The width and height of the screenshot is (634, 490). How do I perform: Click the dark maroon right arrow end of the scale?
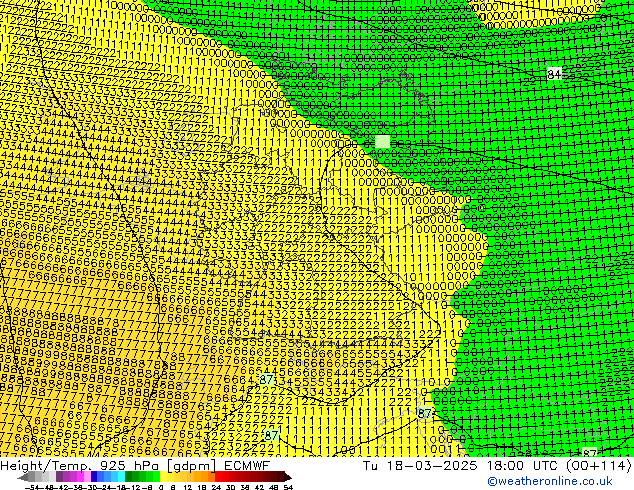click(287, 477)
